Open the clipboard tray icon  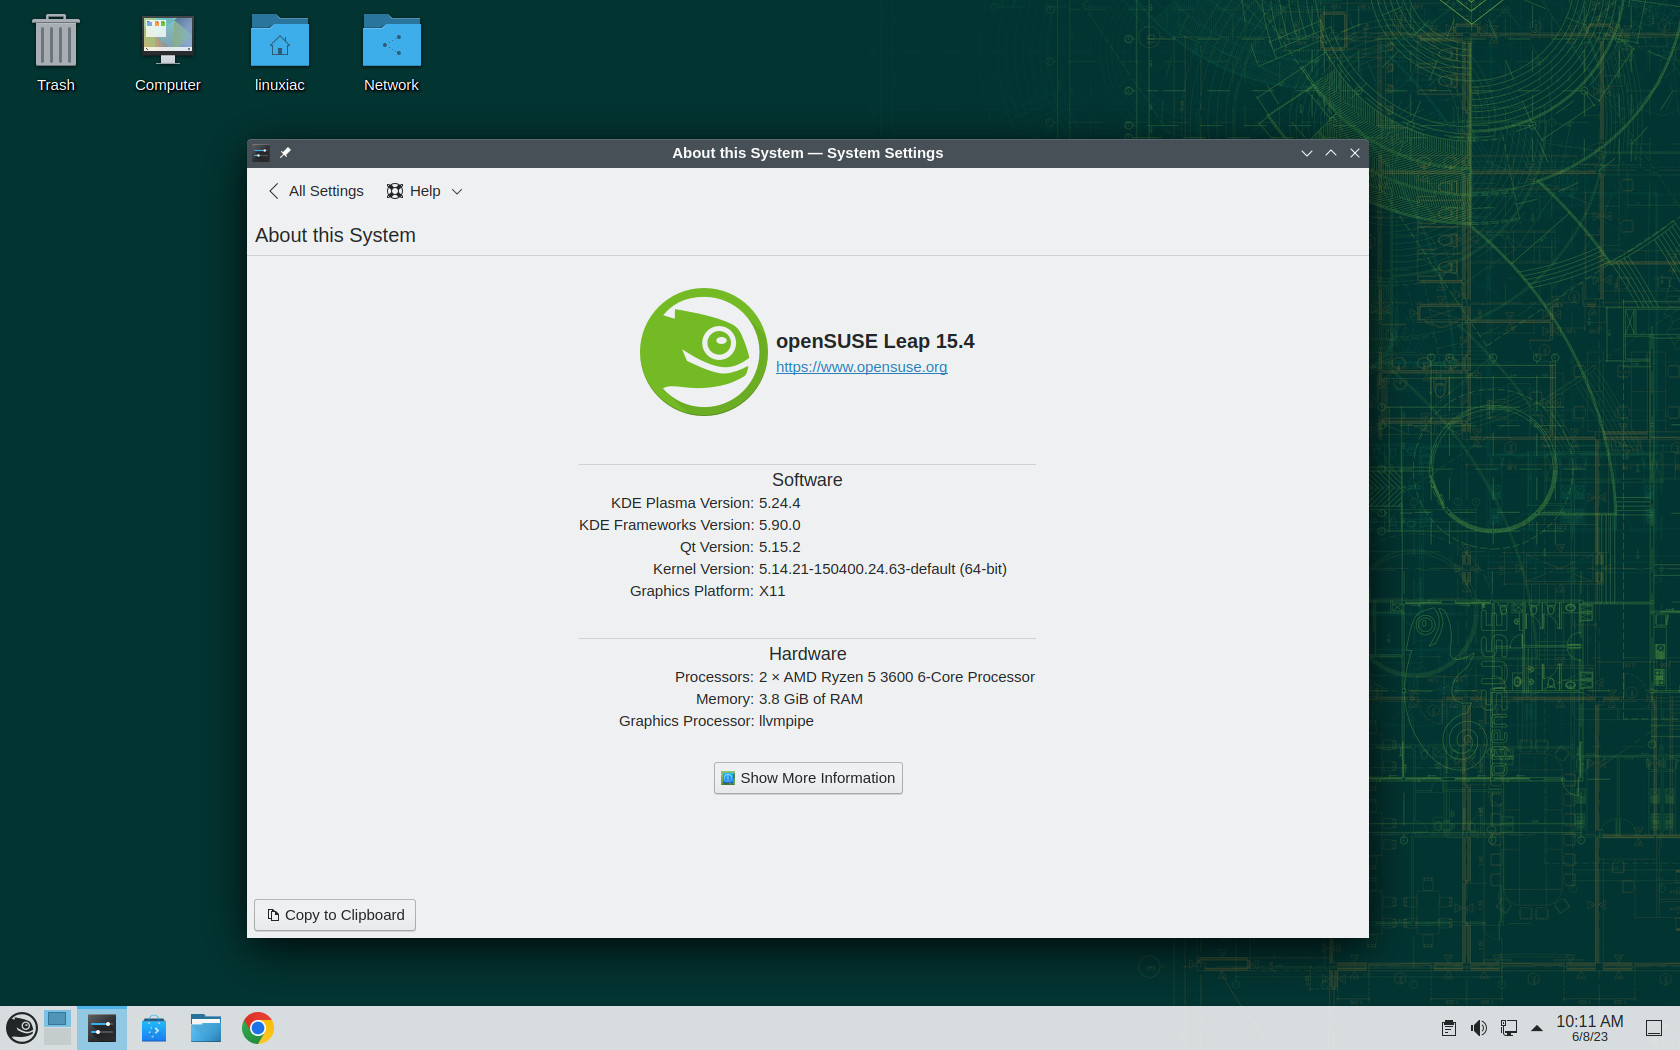pyautogui.click(x=1449, y=1028)
